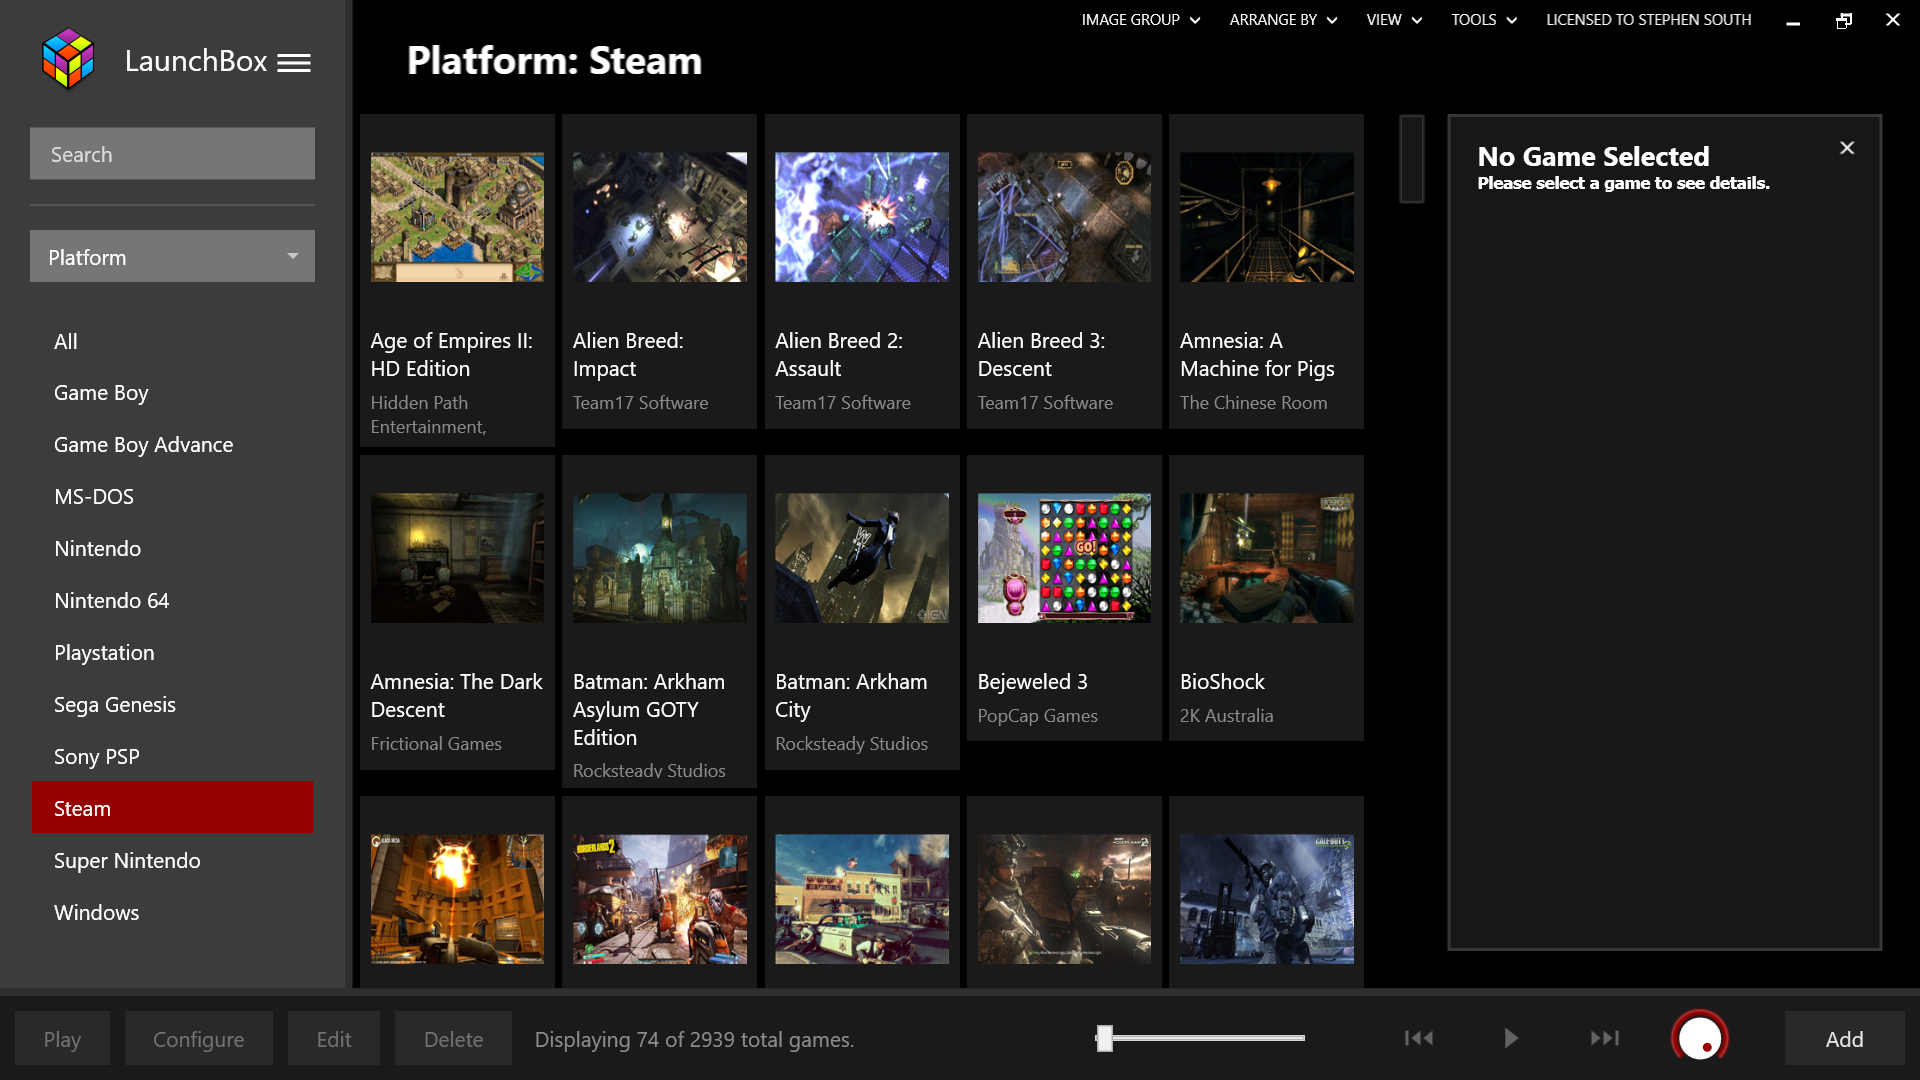Image resolution: width=1920 pixels, height=1080 pixels.
Task: Click the PopCap Games developer text
Action: click(1037, 716)
